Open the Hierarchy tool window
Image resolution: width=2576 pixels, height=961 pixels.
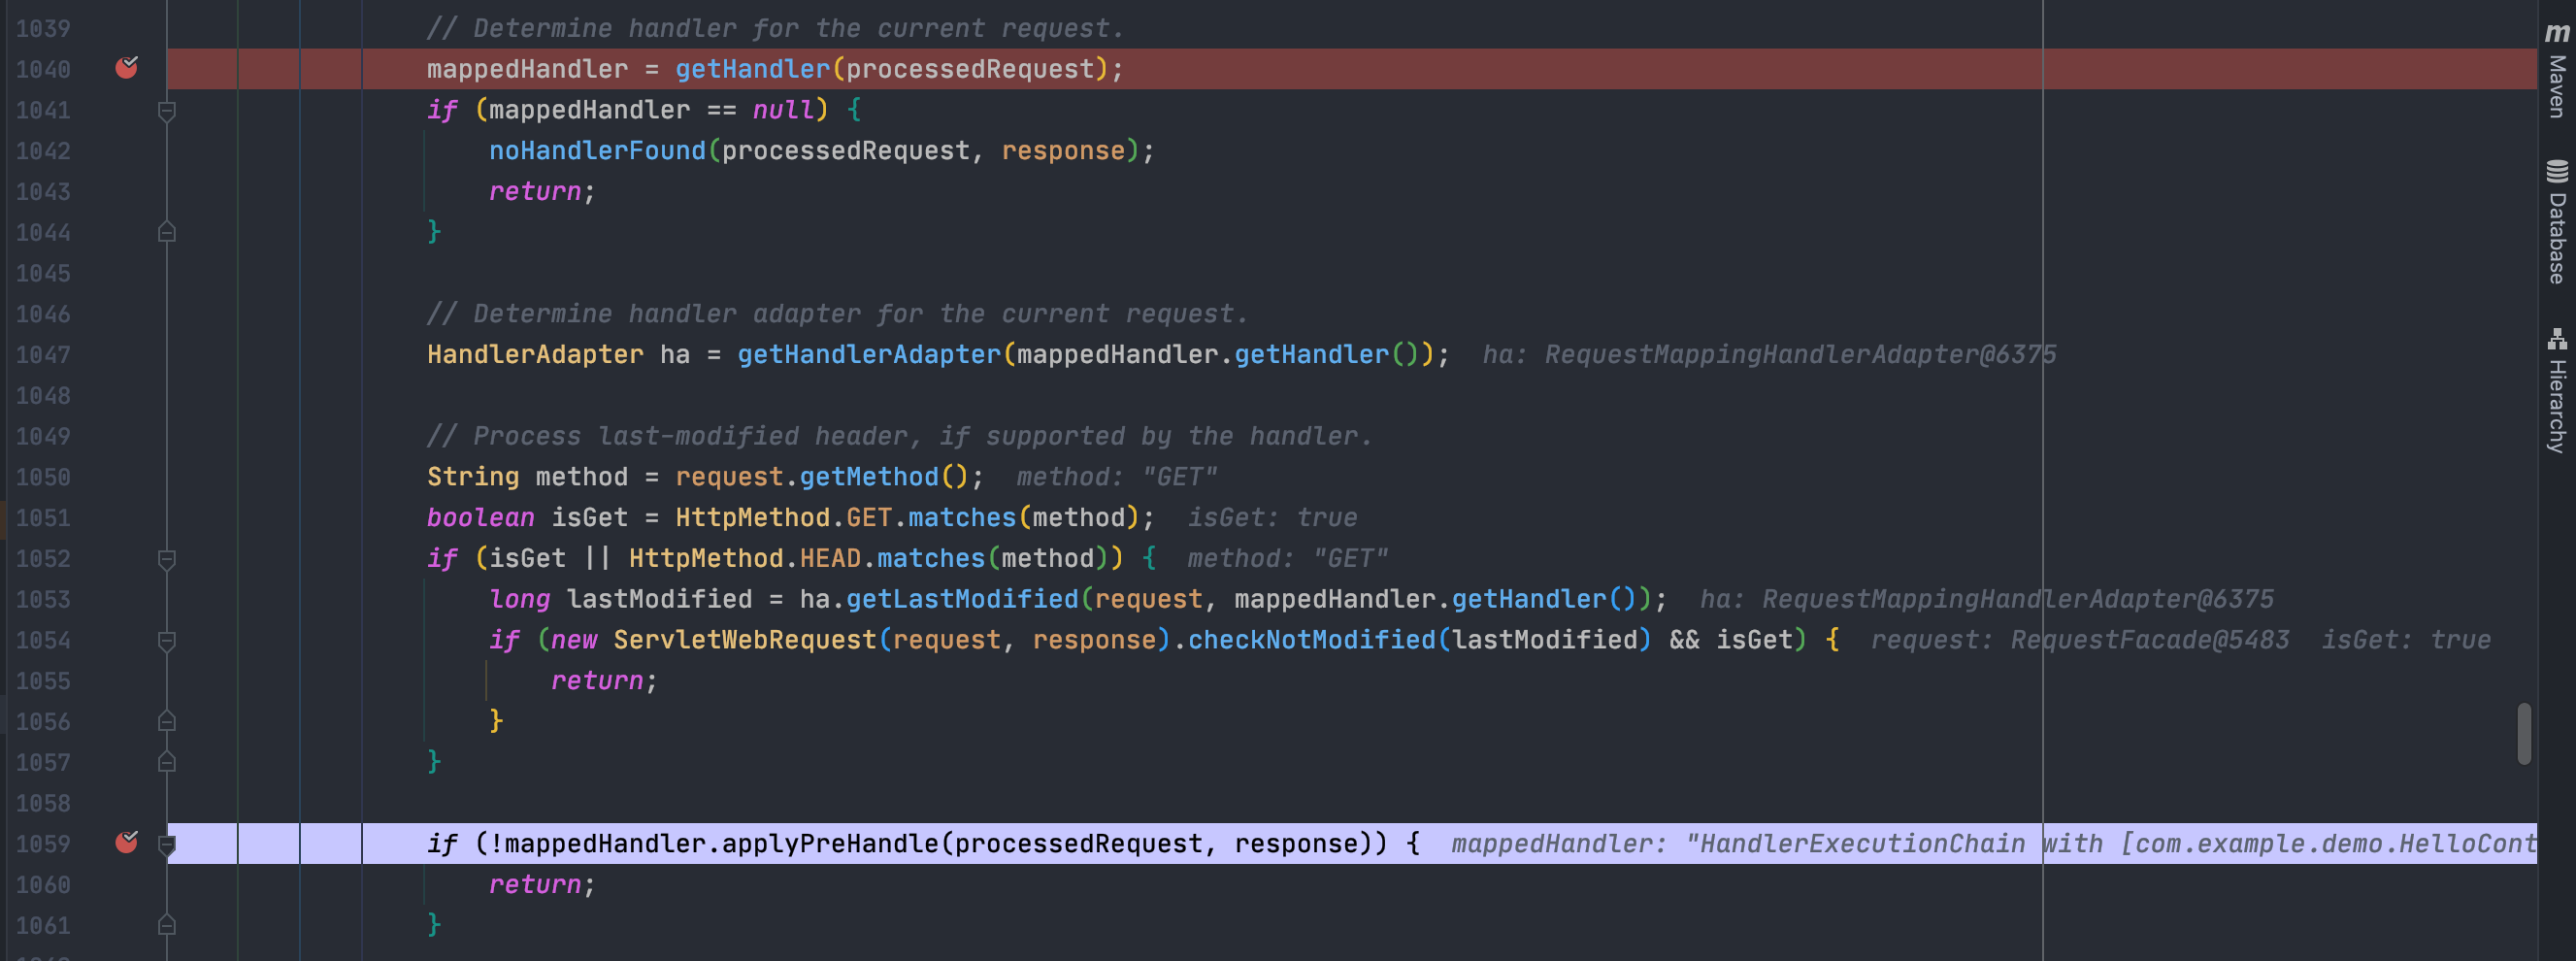pos(2556,390)
